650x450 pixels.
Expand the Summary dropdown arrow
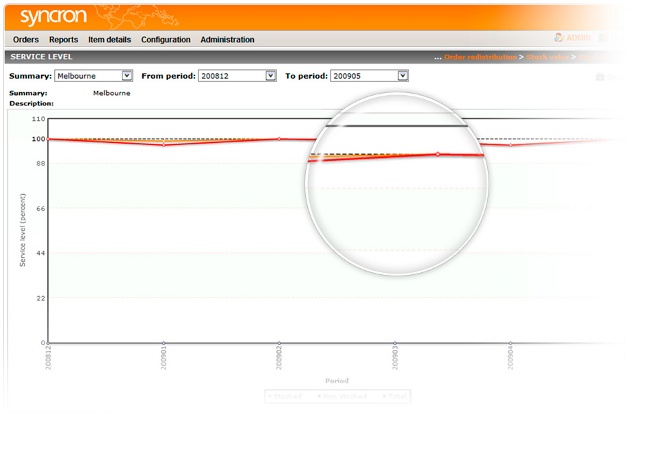pyautogui.click(x=127, y=75)
